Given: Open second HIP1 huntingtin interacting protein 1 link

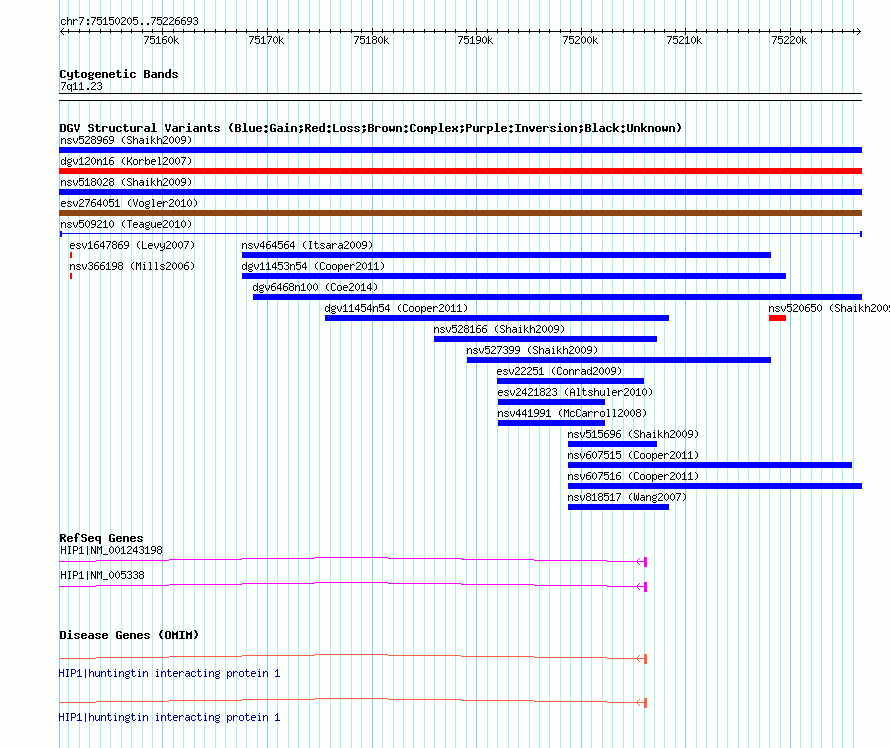Looking at the screenshot, I should pyautogui.click(x=169, y=717).
